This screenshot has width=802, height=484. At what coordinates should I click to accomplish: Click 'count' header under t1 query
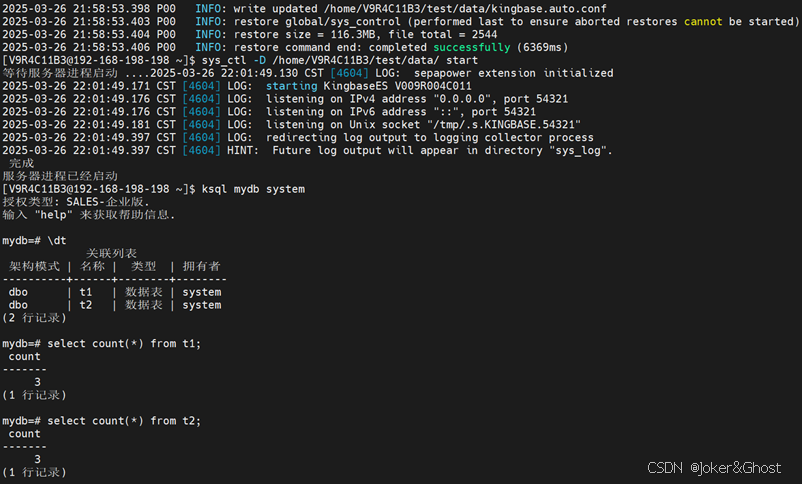tap(25, 357)
